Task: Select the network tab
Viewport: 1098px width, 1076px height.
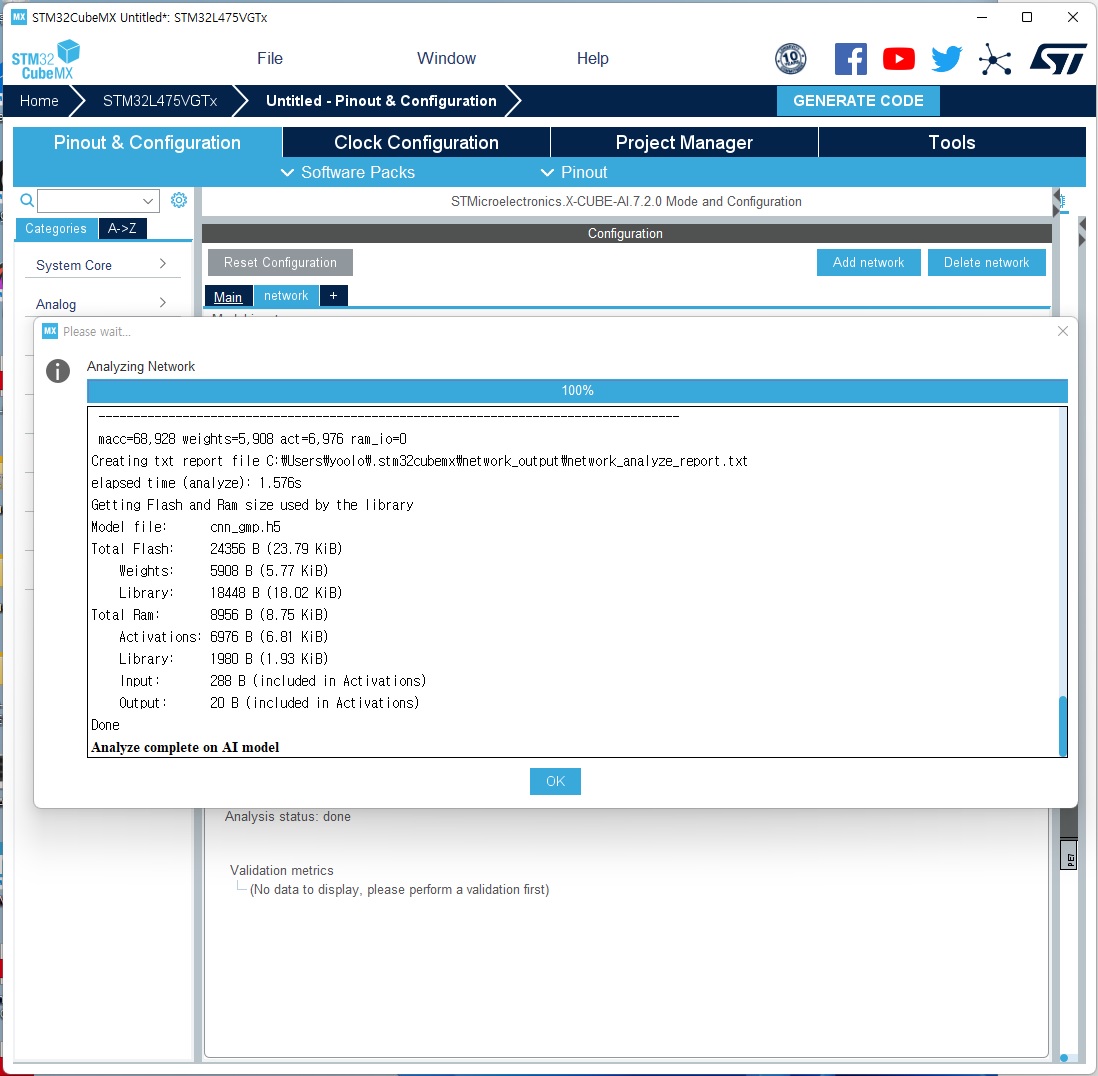Action: (286, 296)
